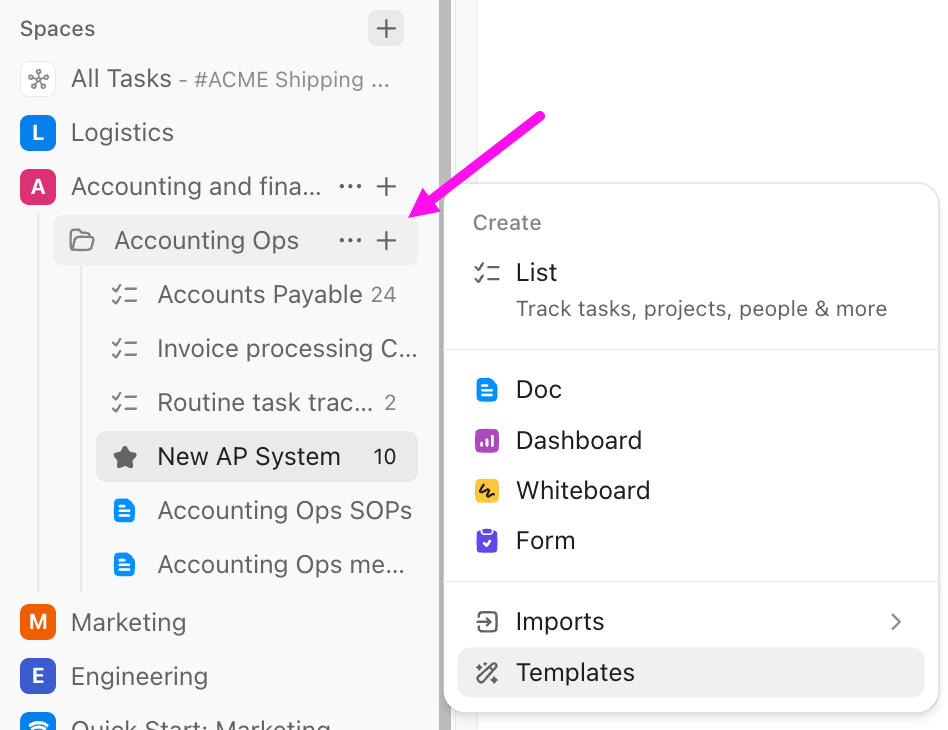
Task: Open the ellipsis menu for Accounting Ops
Action: point(350,240)
